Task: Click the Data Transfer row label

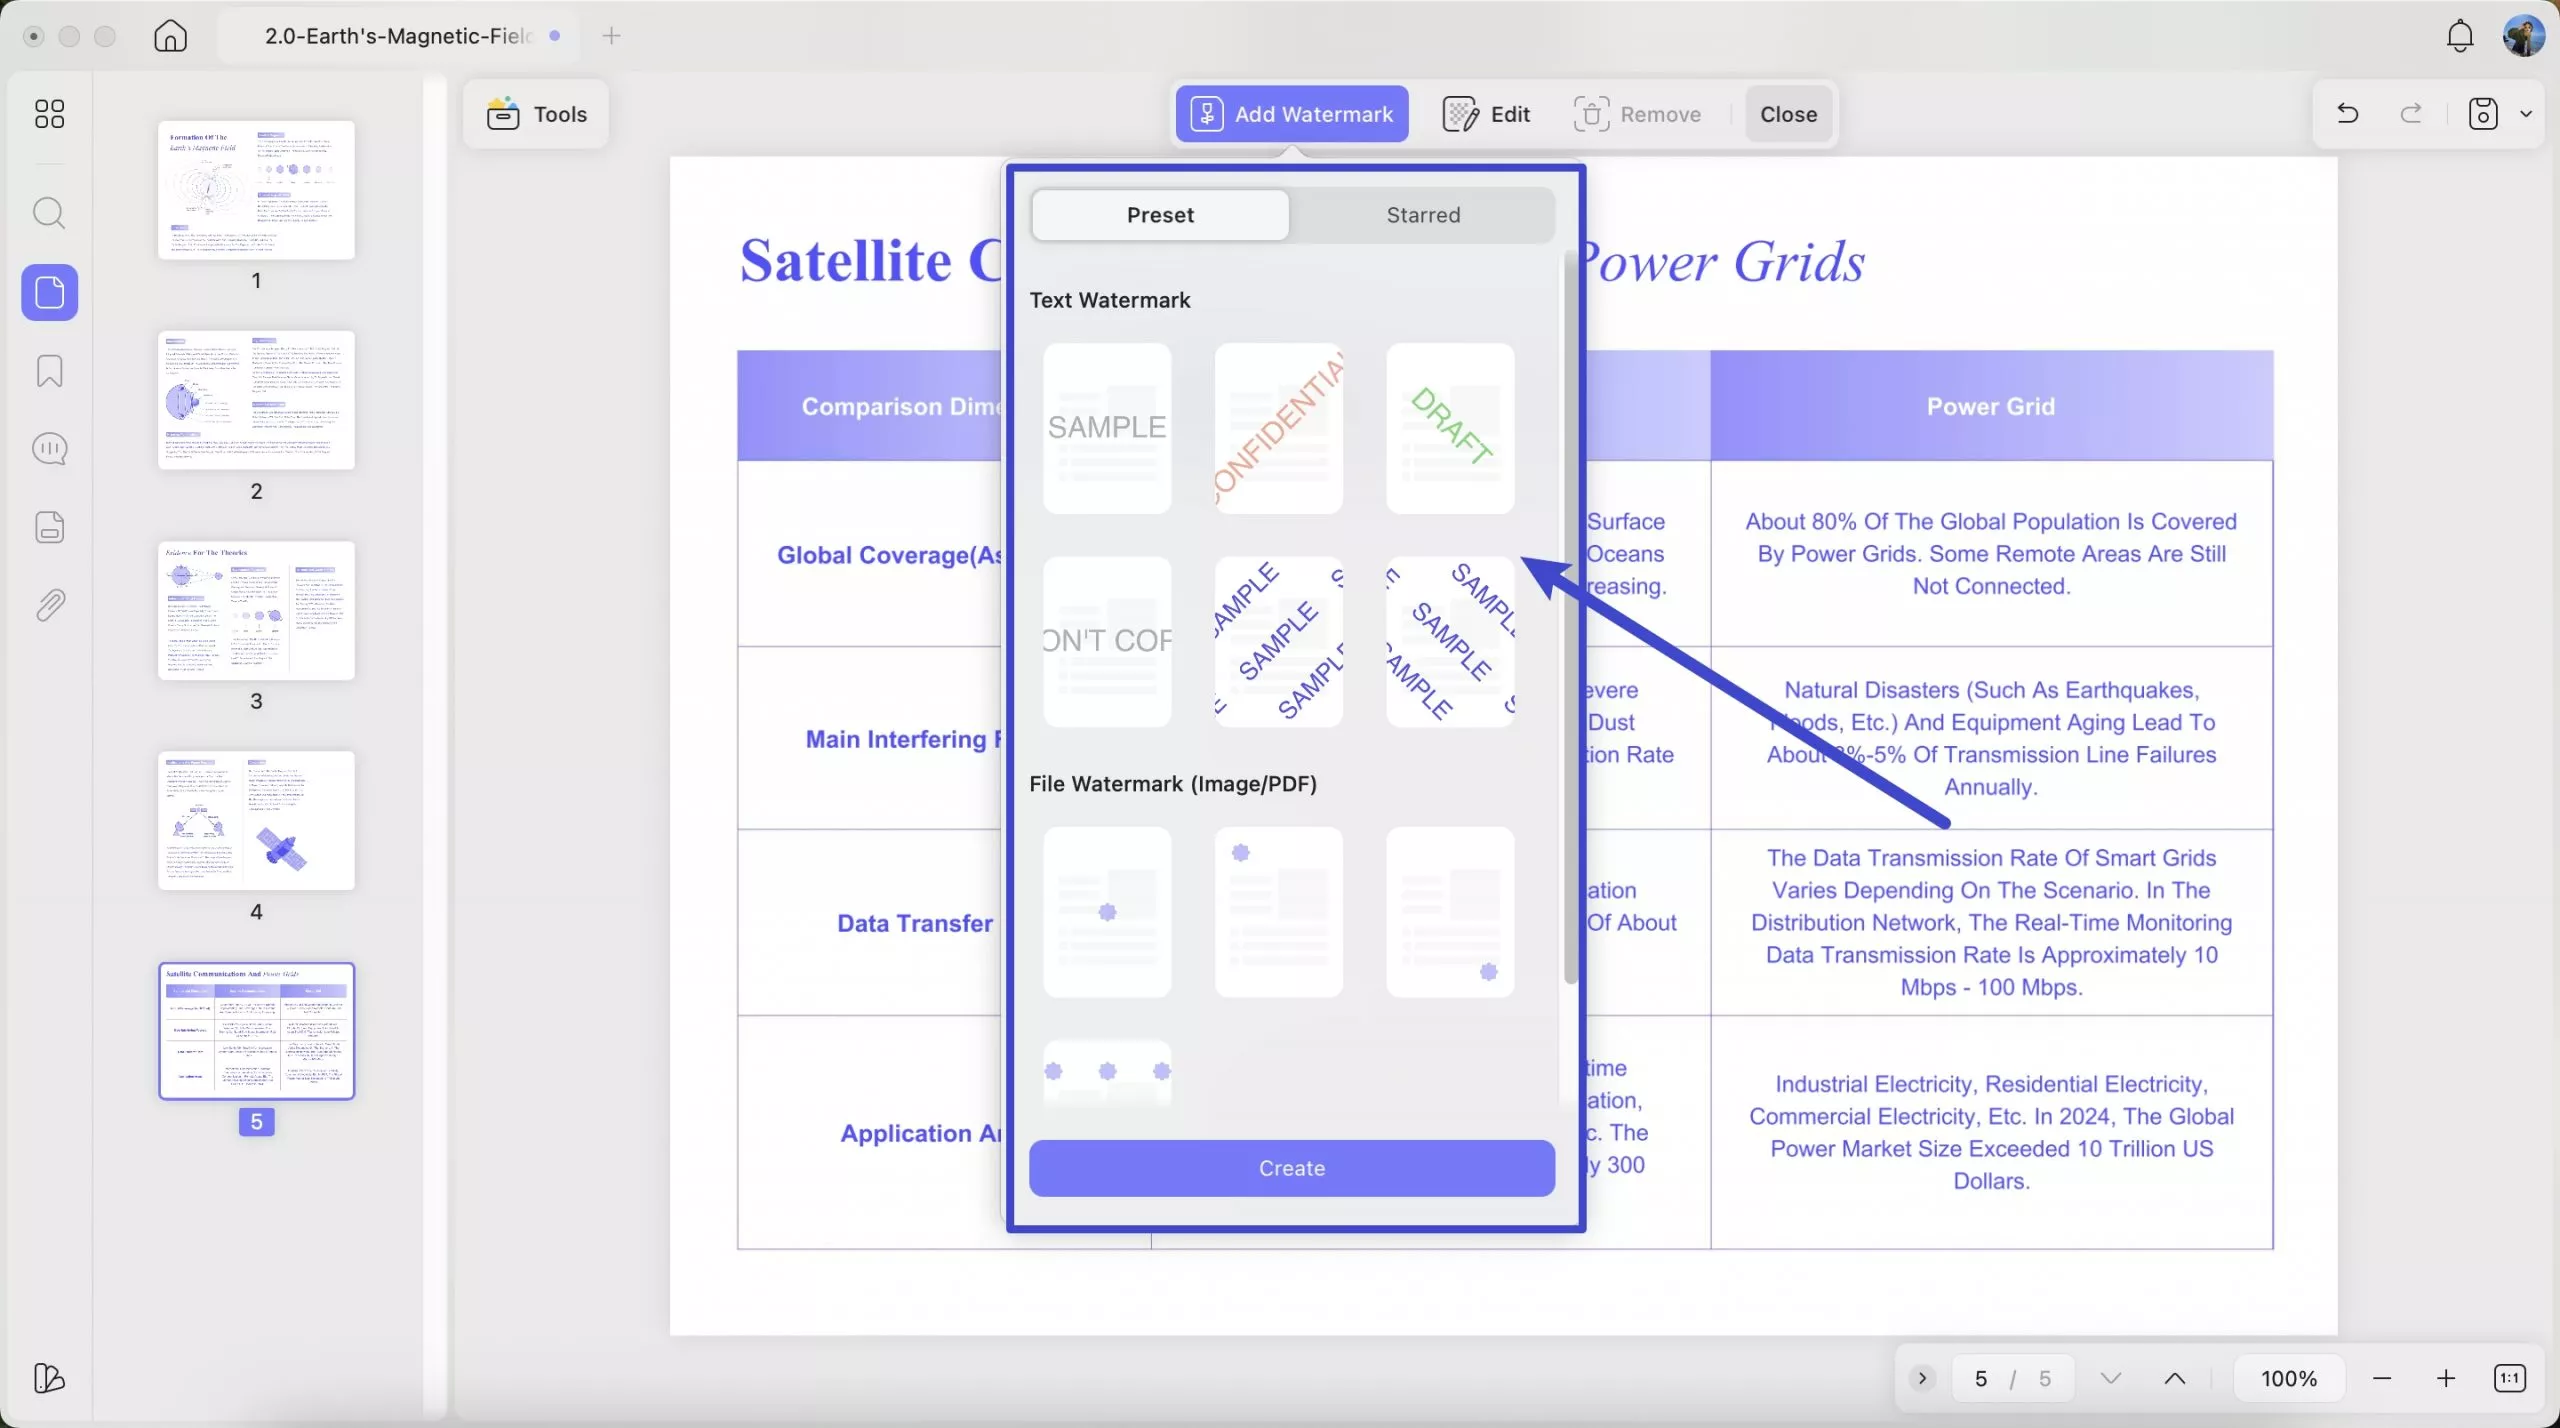Action: point(915,923)
